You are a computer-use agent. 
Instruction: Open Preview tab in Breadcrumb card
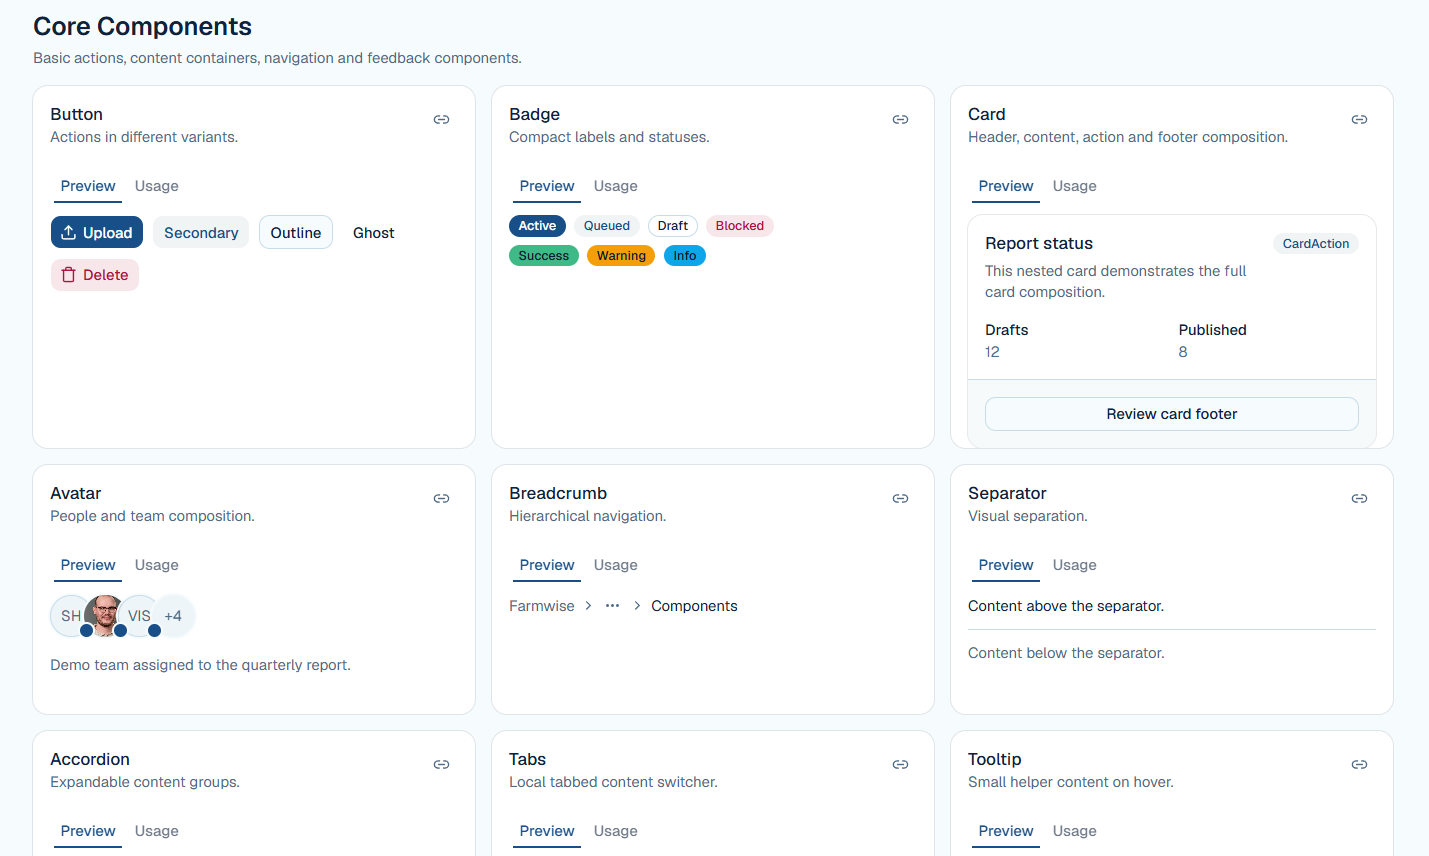coord(547,565)
